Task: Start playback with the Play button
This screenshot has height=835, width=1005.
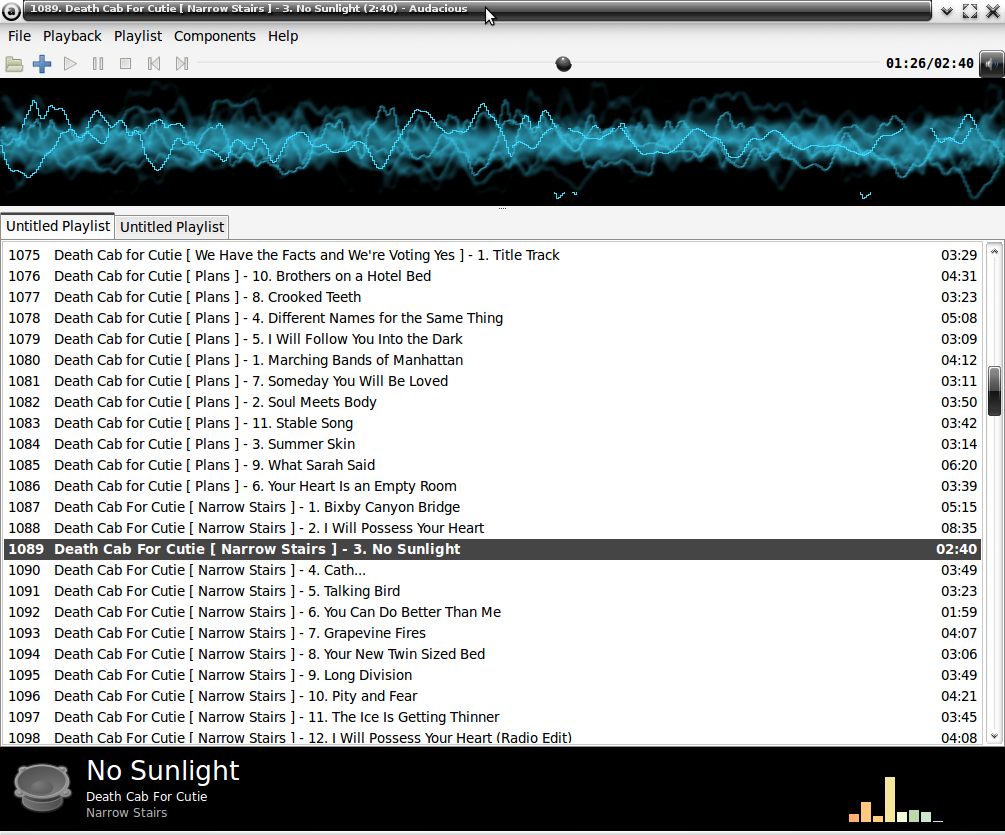Action: 70,64
